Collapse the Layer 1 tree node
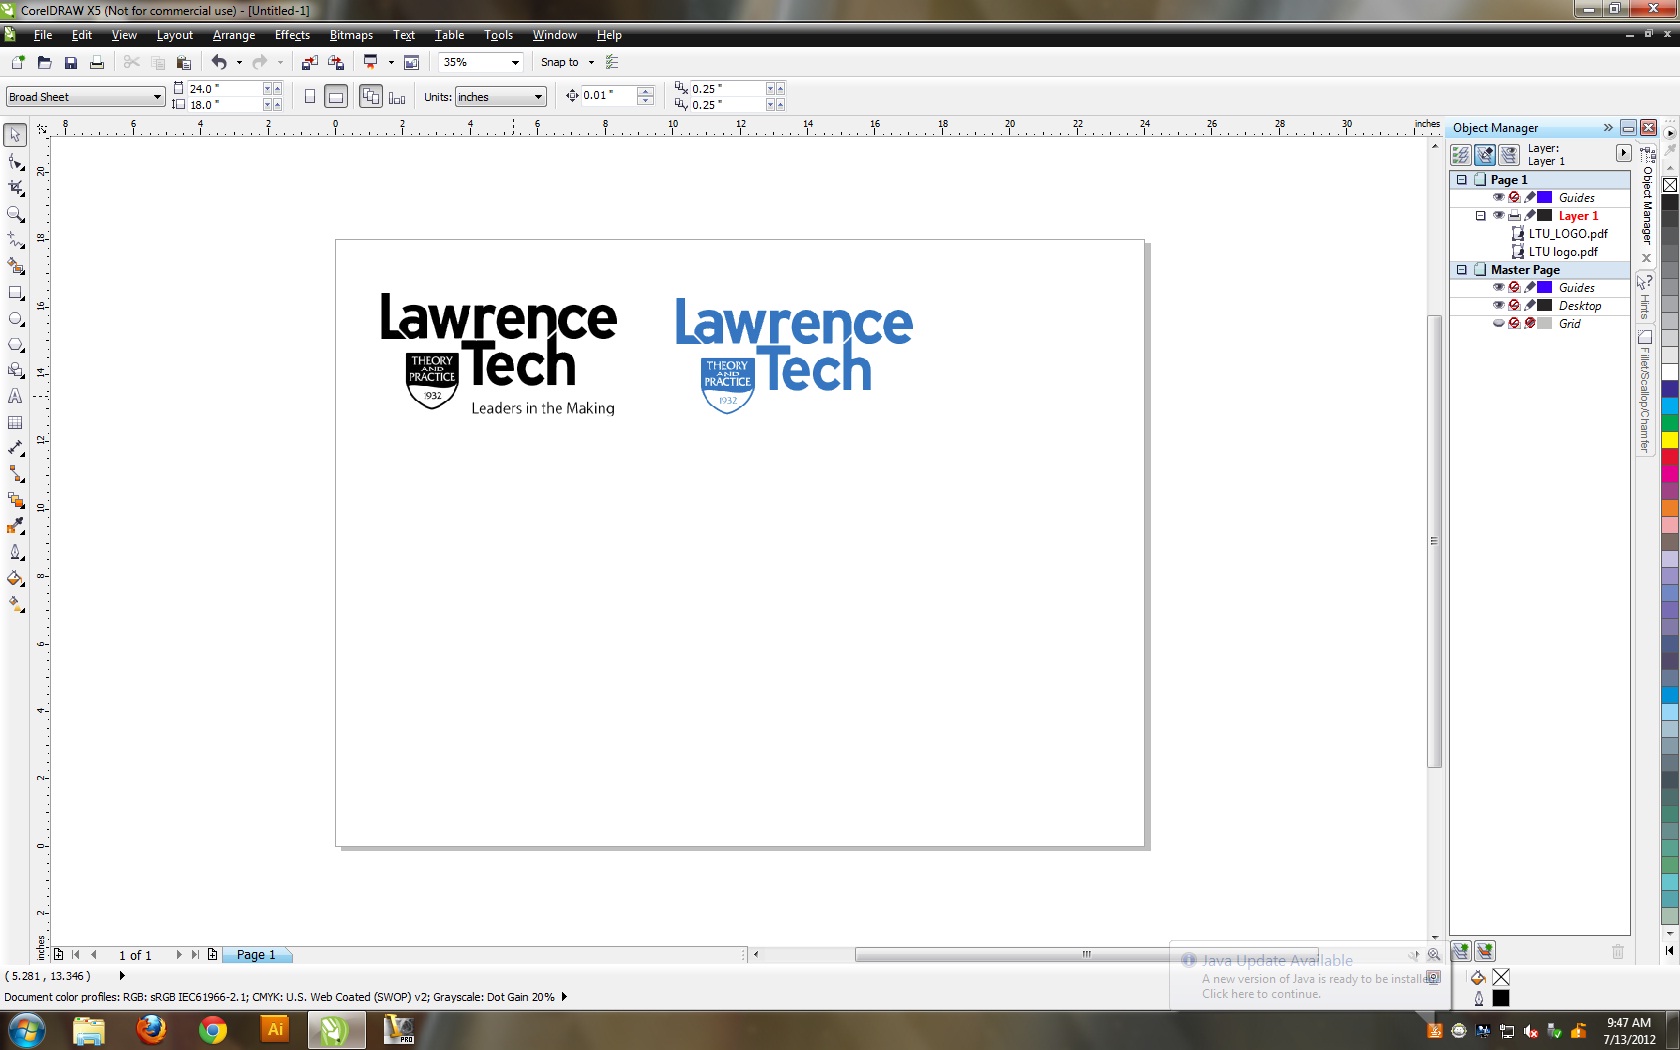 [1481, 216]
